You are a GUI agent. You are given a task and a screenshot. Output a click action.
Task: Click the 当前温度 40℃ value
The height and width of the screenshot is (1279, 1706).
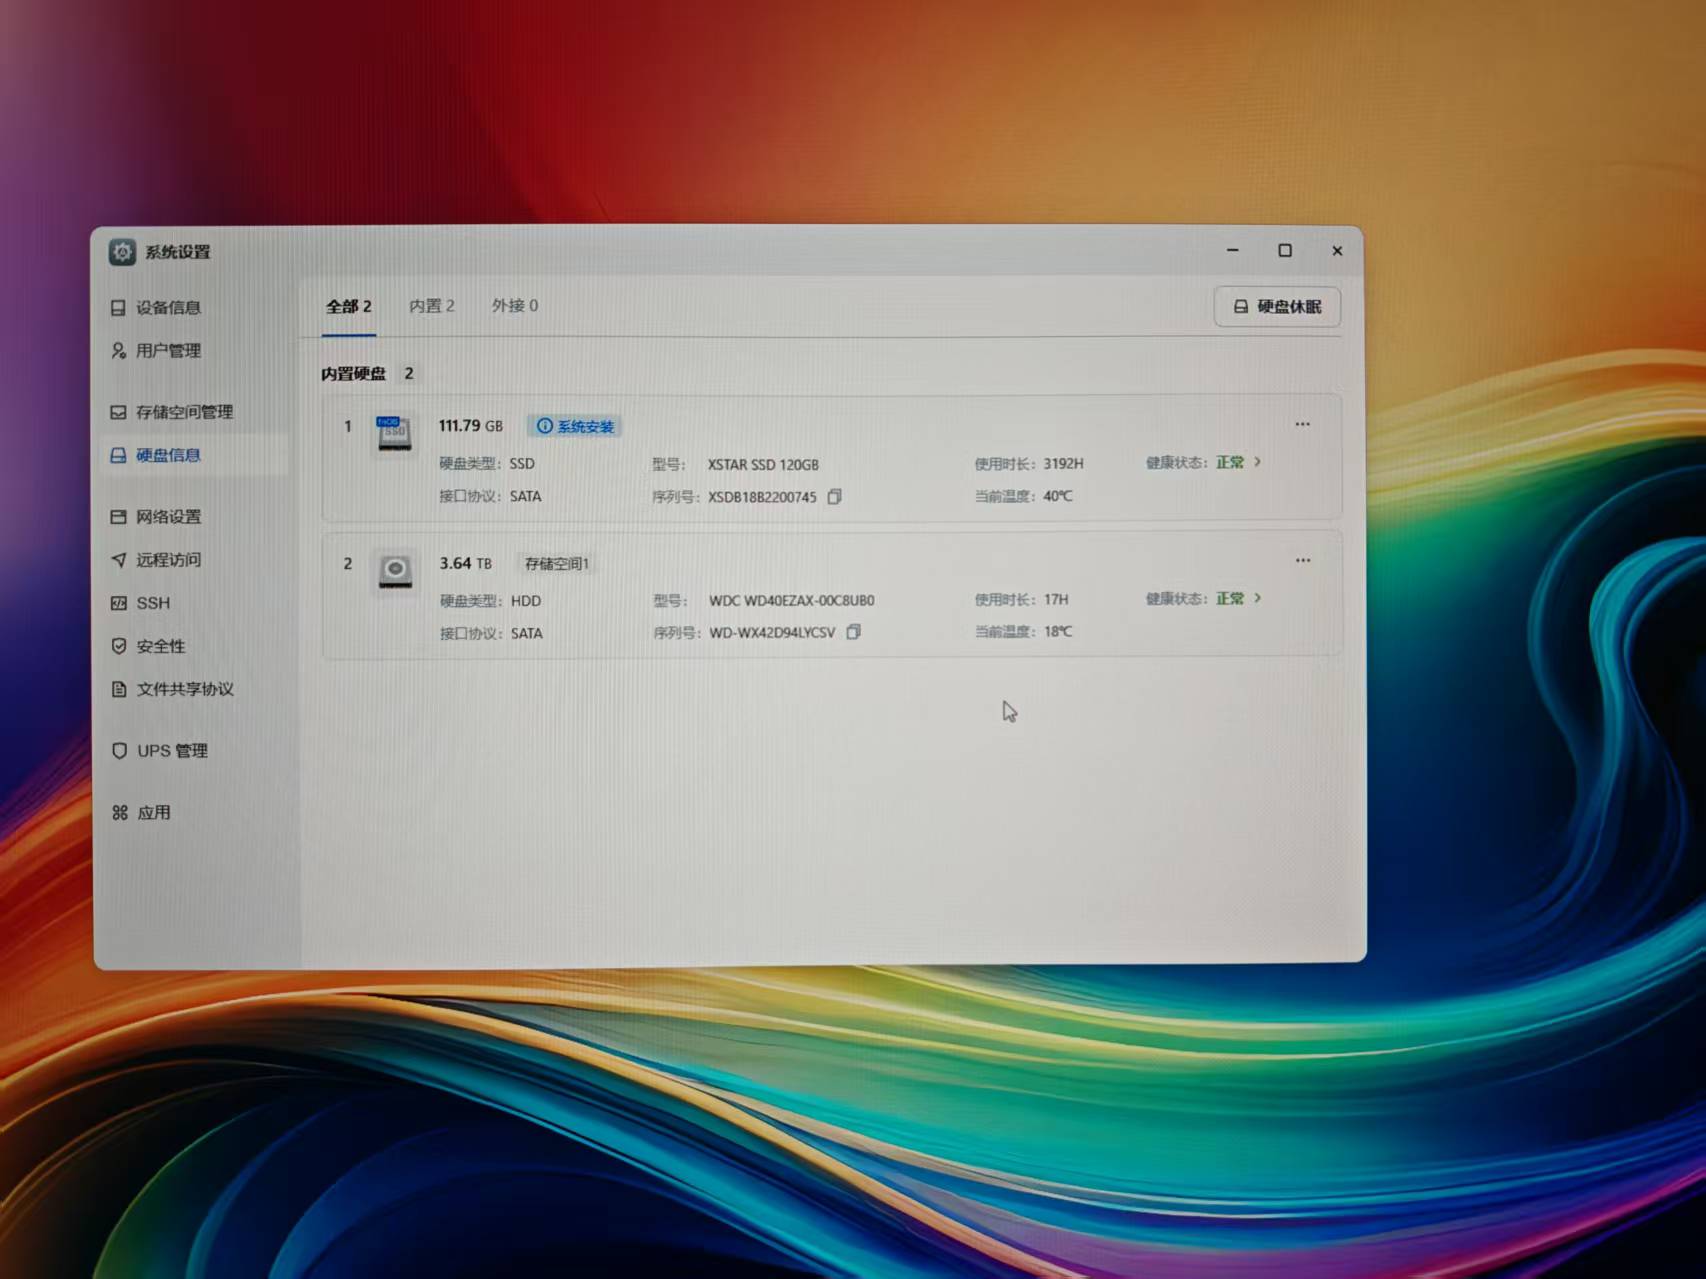click(x=1058, y=496)
